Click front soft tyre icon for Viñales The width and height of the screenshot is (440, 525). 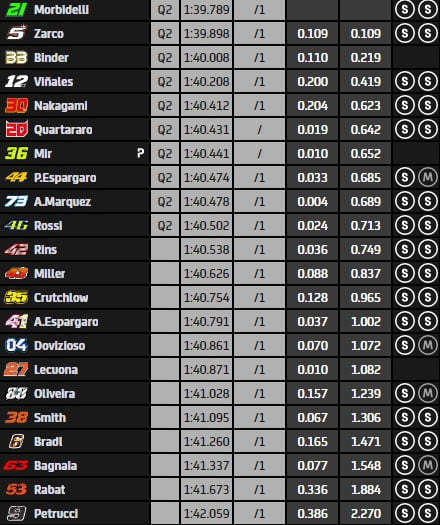coord(405,81)
